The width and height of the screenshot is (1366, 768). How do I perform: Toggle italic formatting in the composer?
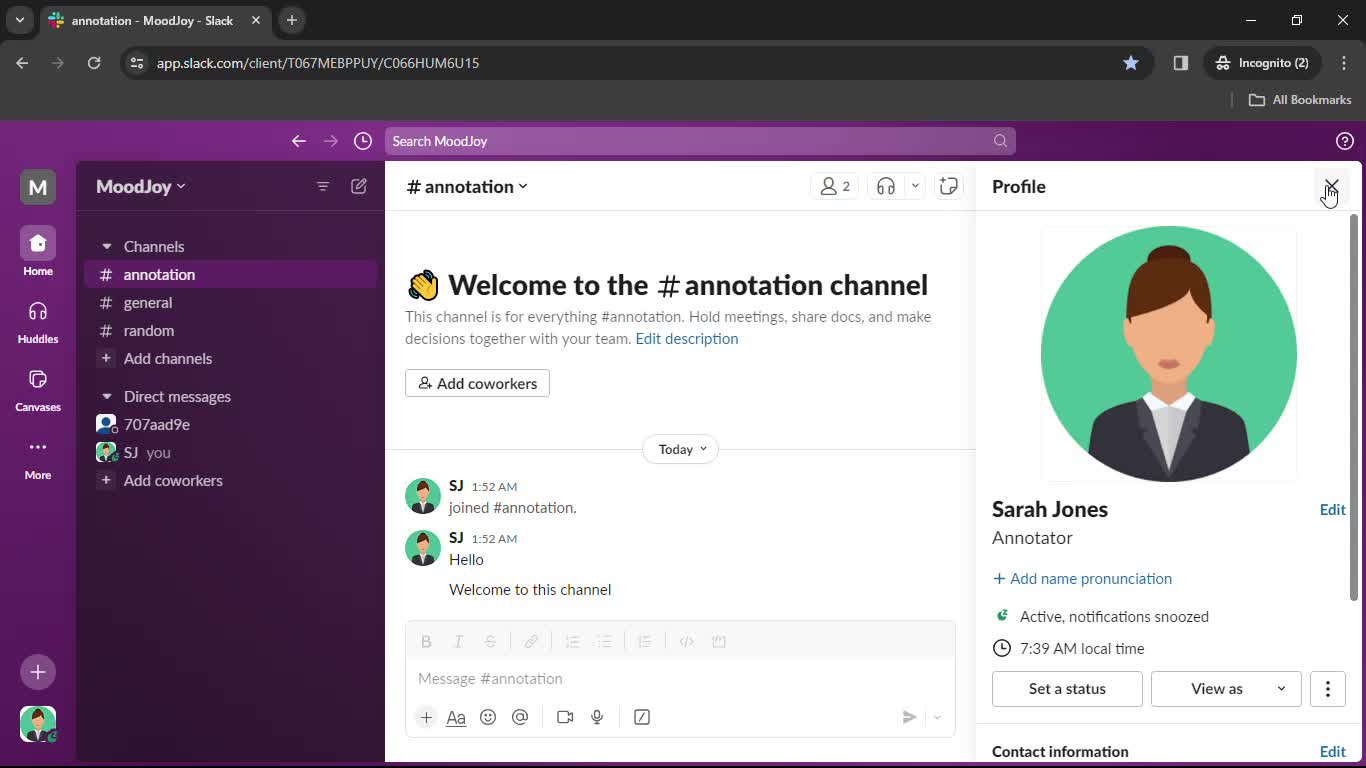tap(458, 642)
